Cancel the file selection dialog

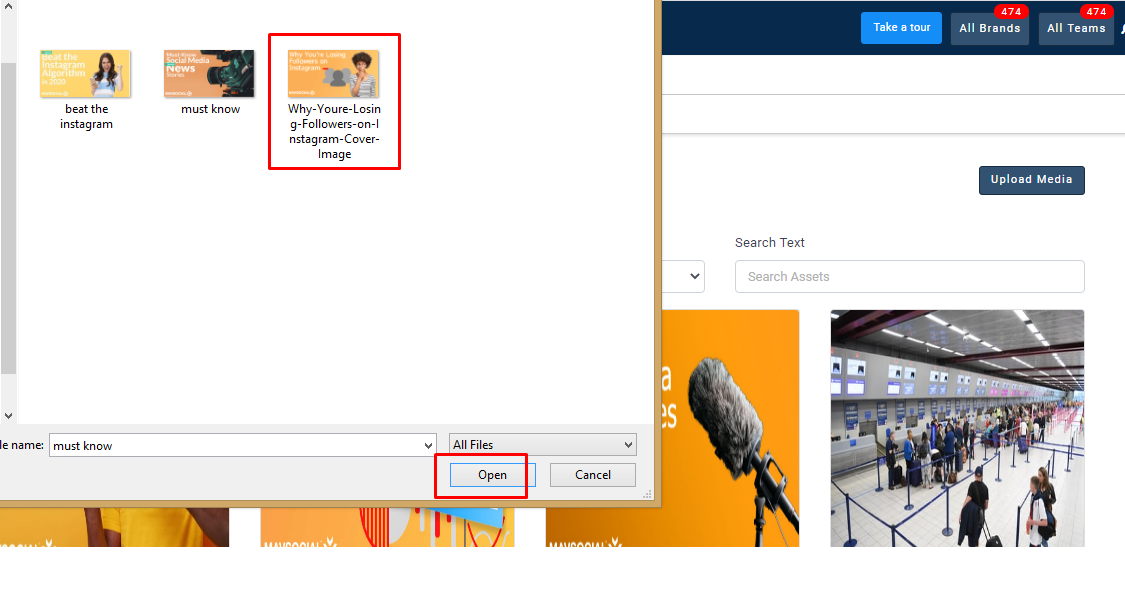click(x=592, y=475)
